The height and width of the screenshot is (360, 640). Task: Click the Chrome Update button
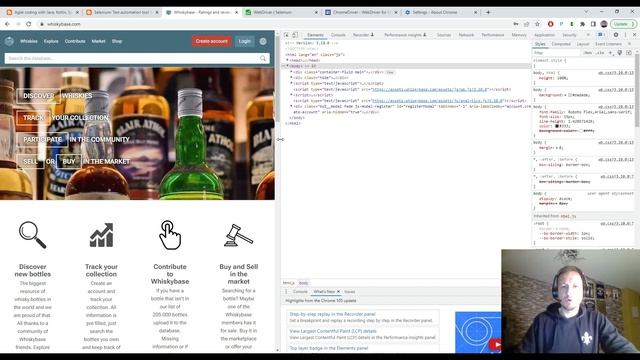[x=624, y=24]
